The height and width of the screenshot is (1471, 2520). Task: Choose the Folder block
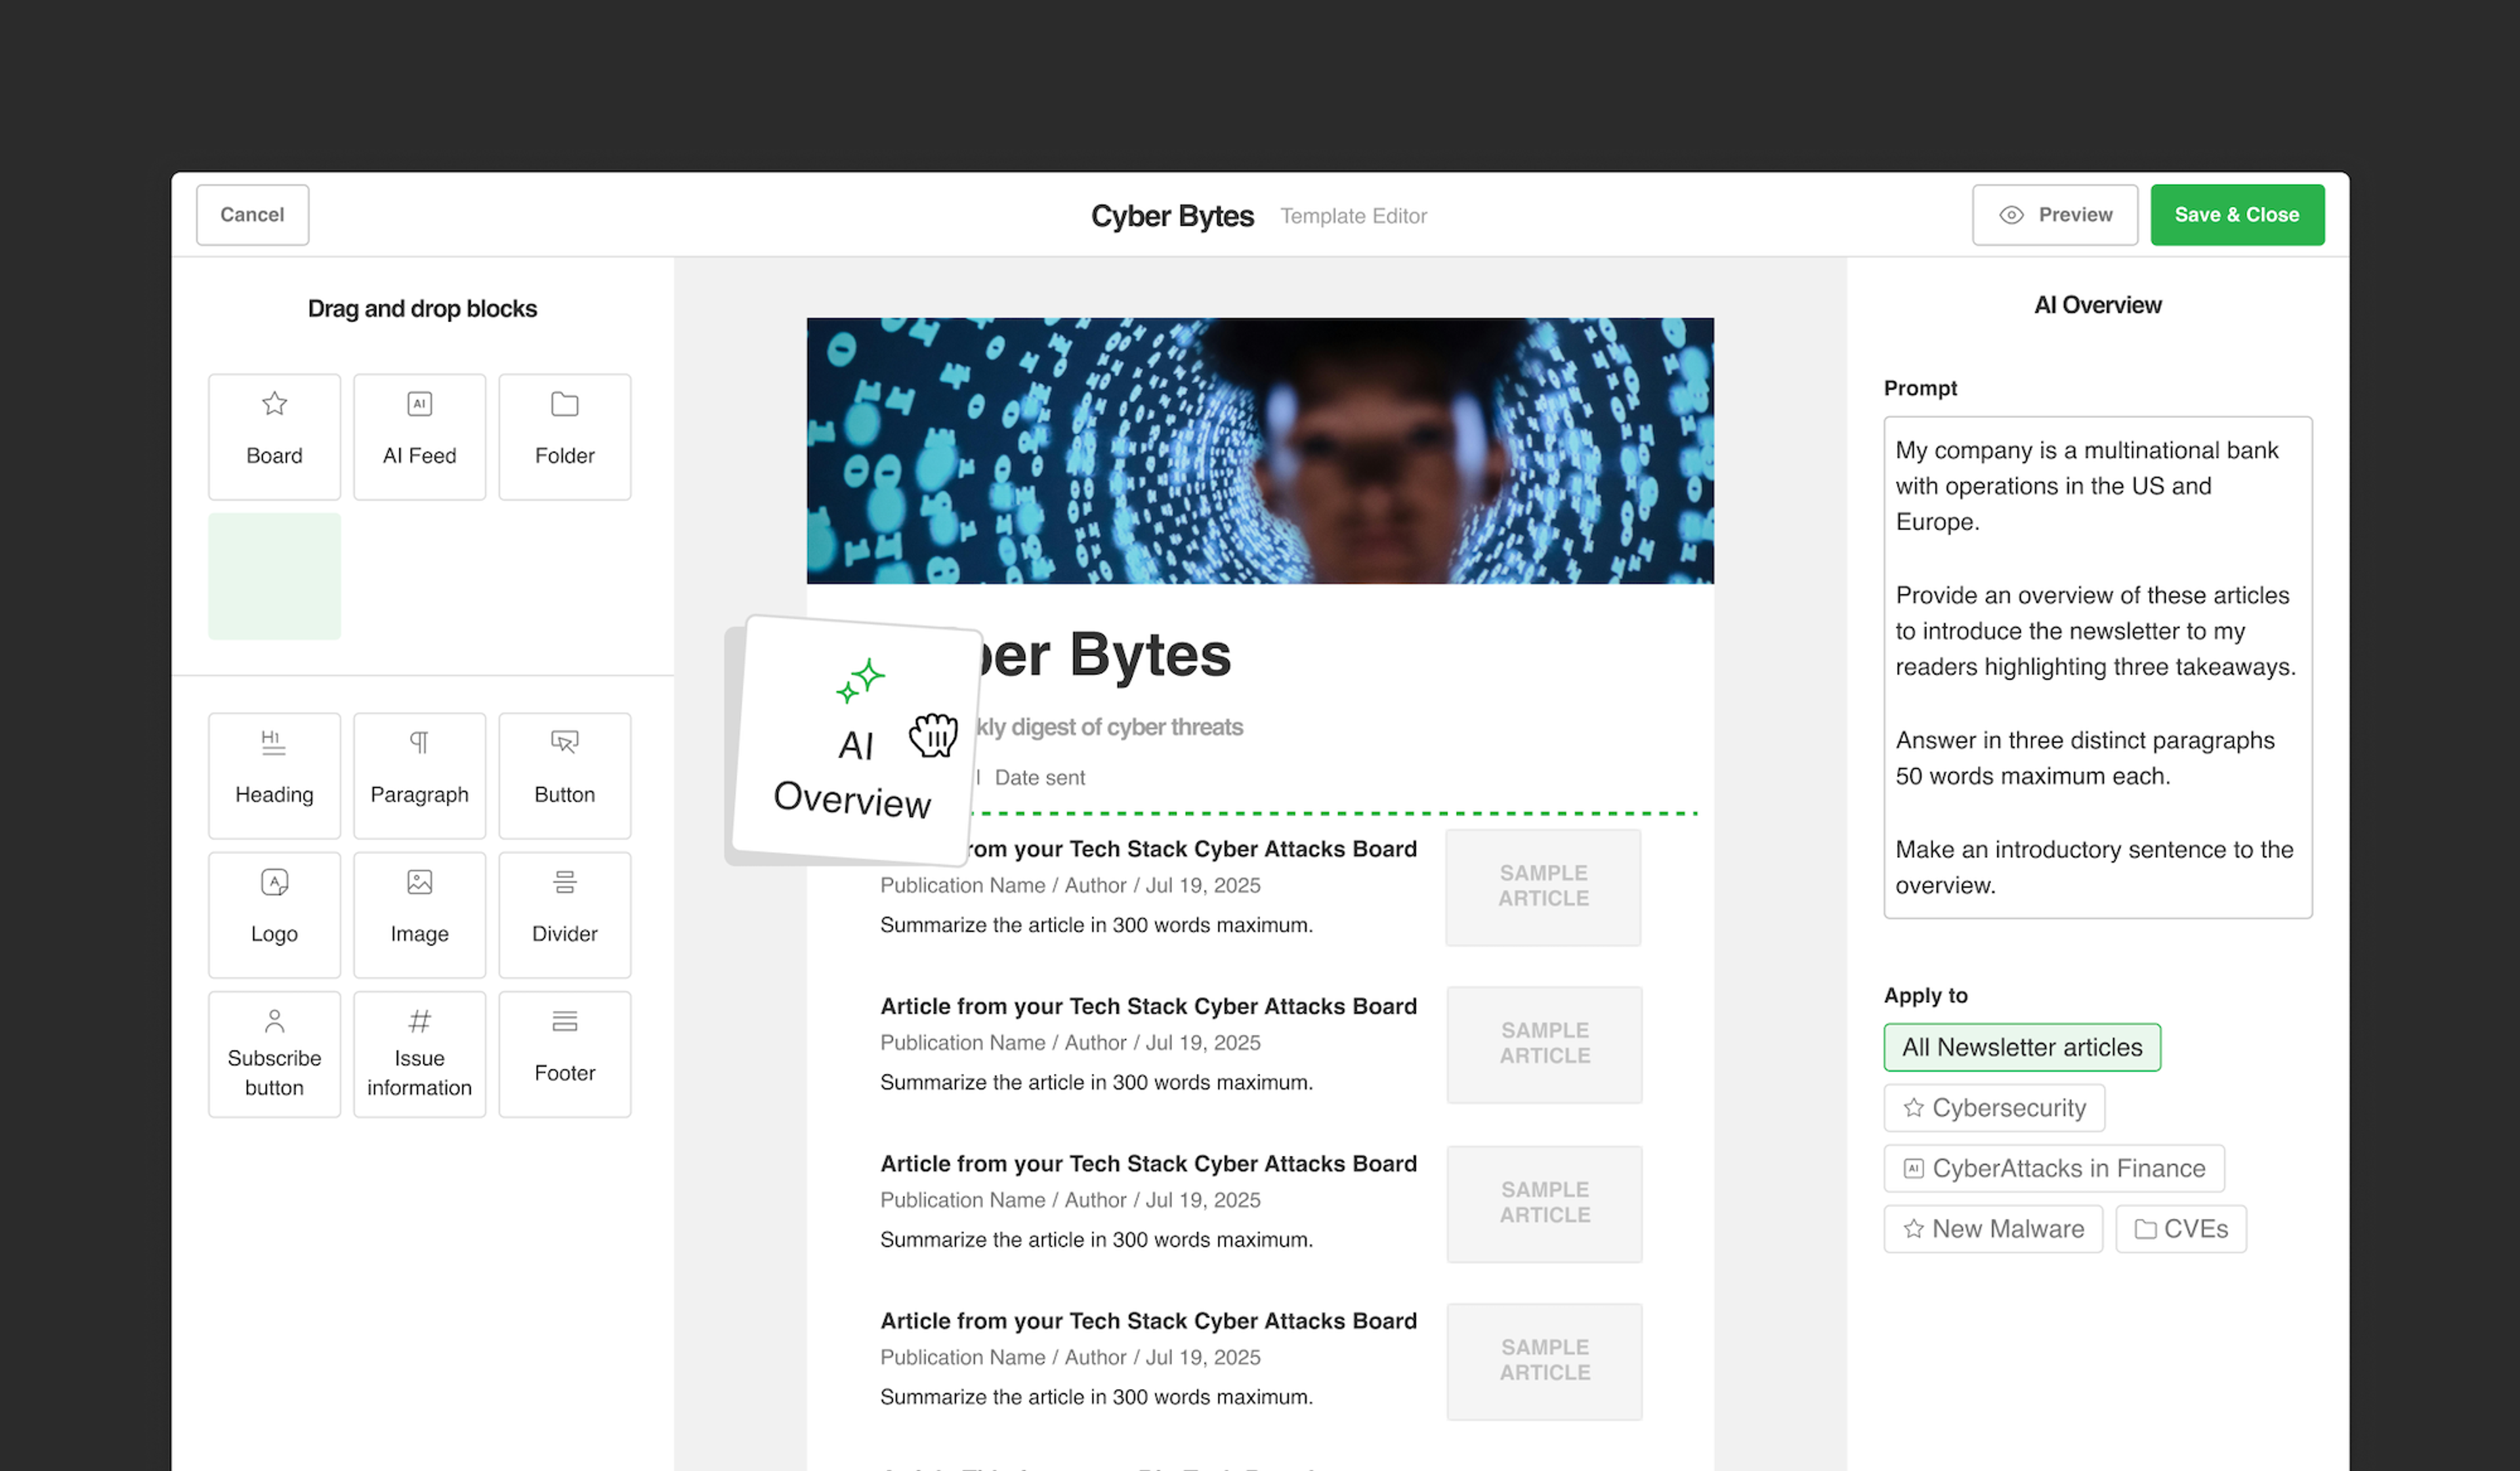pos(564,437)
